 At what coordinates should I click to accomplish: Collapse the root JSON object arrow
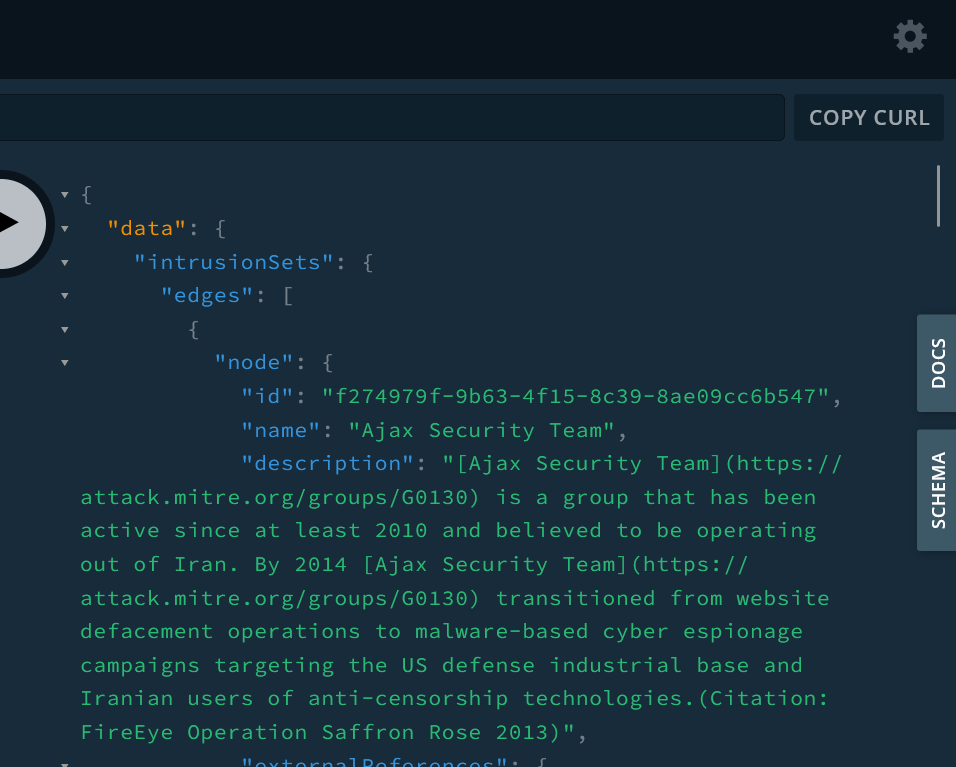click(x=65, y=195)
